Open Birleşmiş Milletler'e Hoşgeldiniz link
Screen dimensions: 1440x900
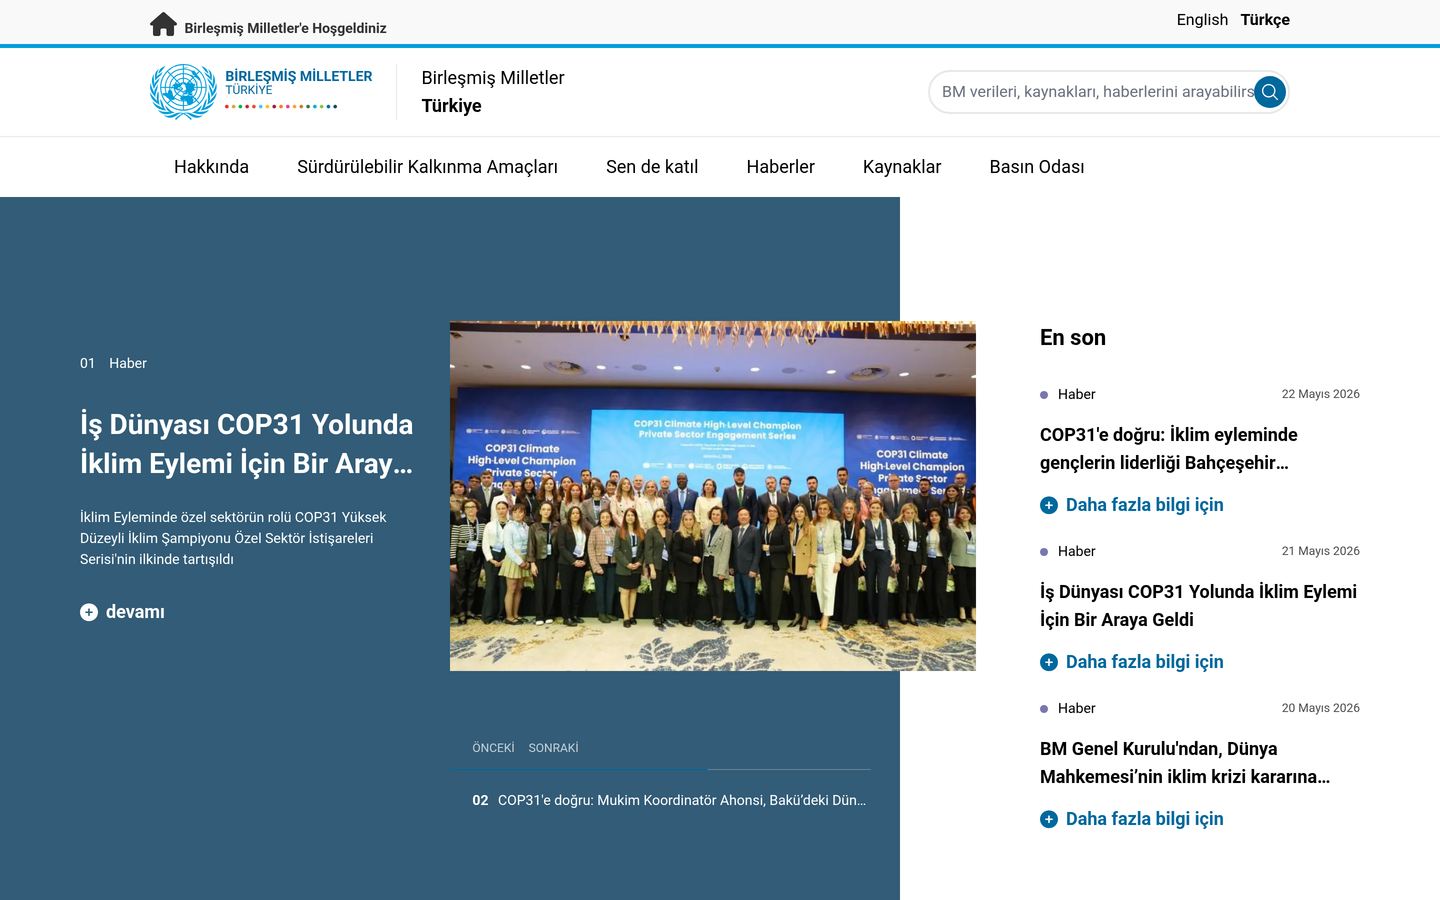click(285, 28)
